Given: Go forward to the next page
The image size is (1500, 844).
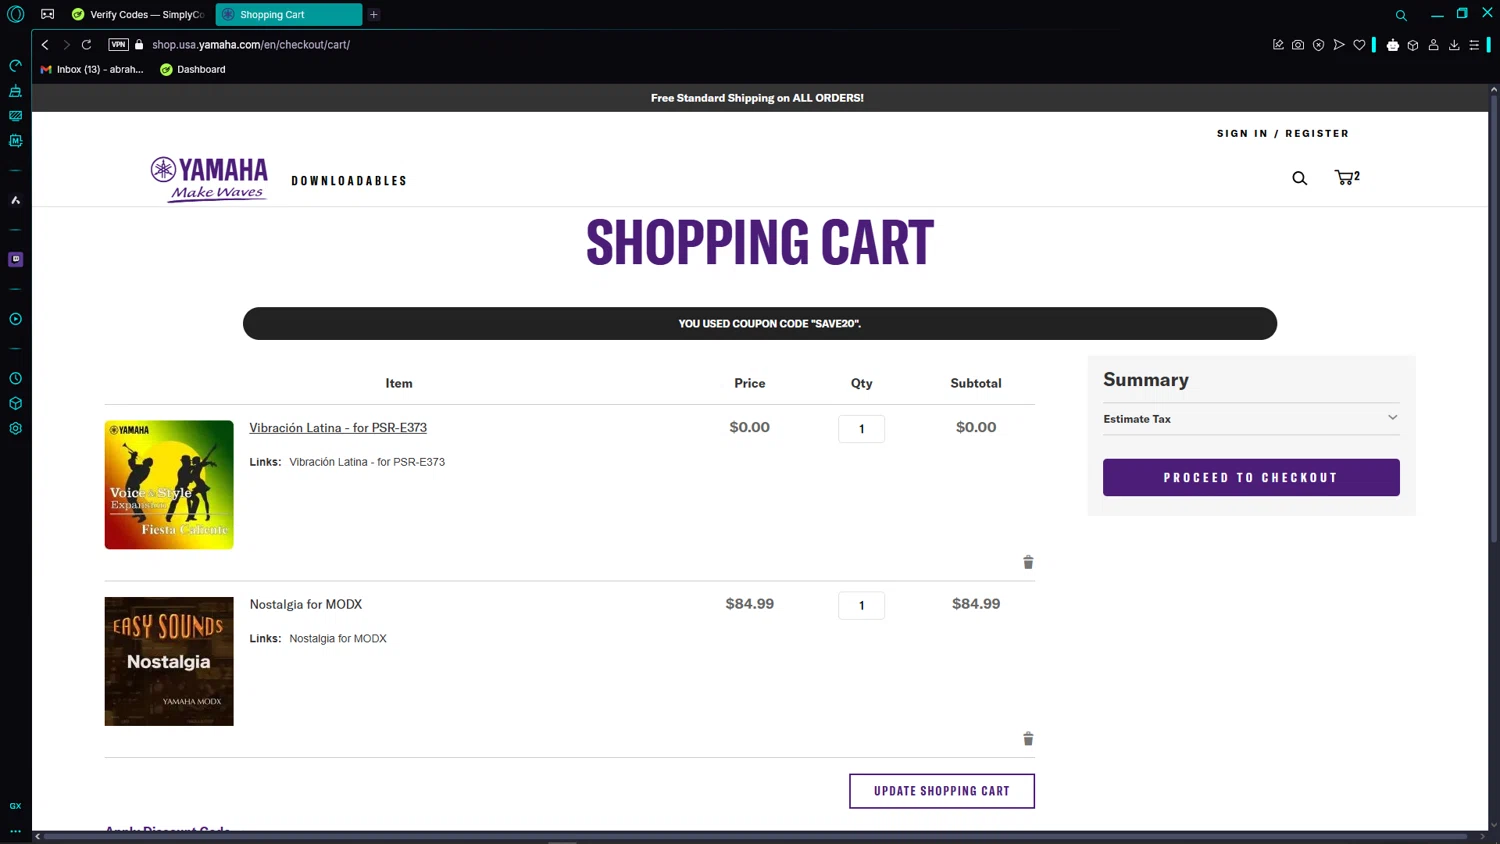Looking at the screenshot, I should [66, 44].
